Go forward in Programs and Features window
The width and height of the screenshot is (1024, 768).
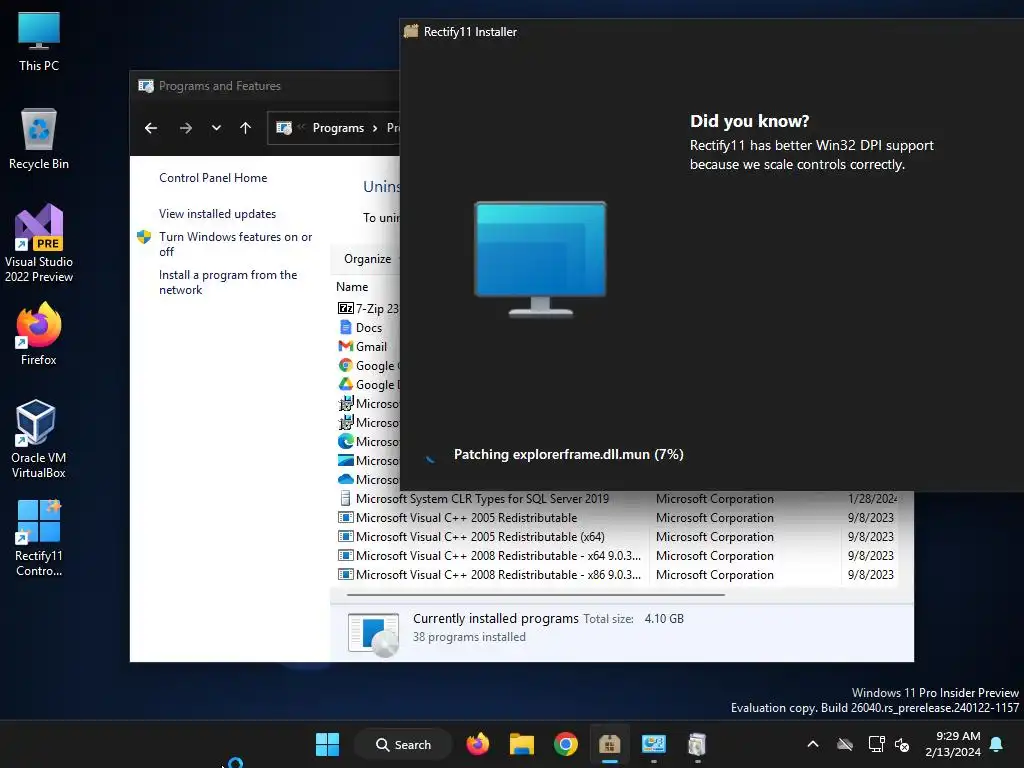(x=185, y=128)
